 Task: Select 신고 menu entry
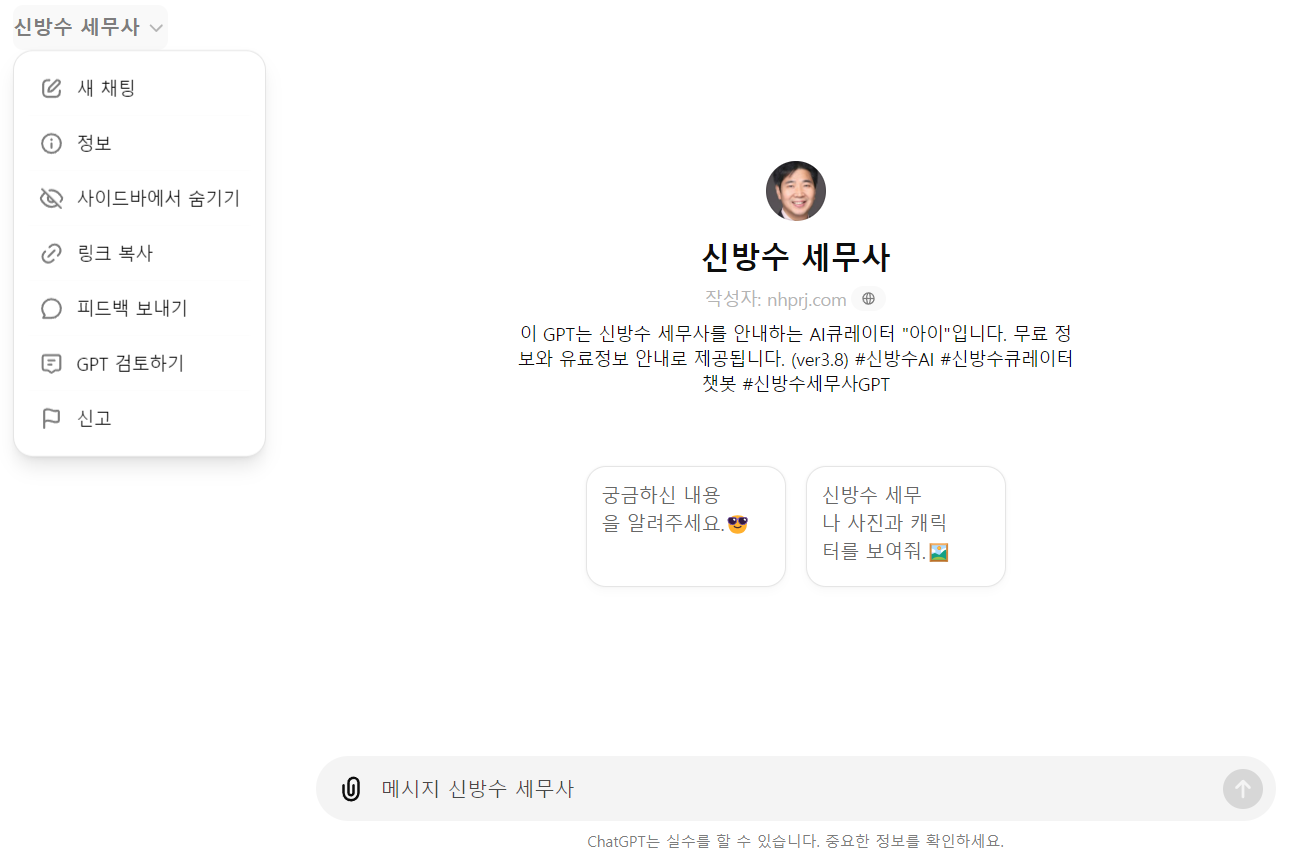[139, 419]
